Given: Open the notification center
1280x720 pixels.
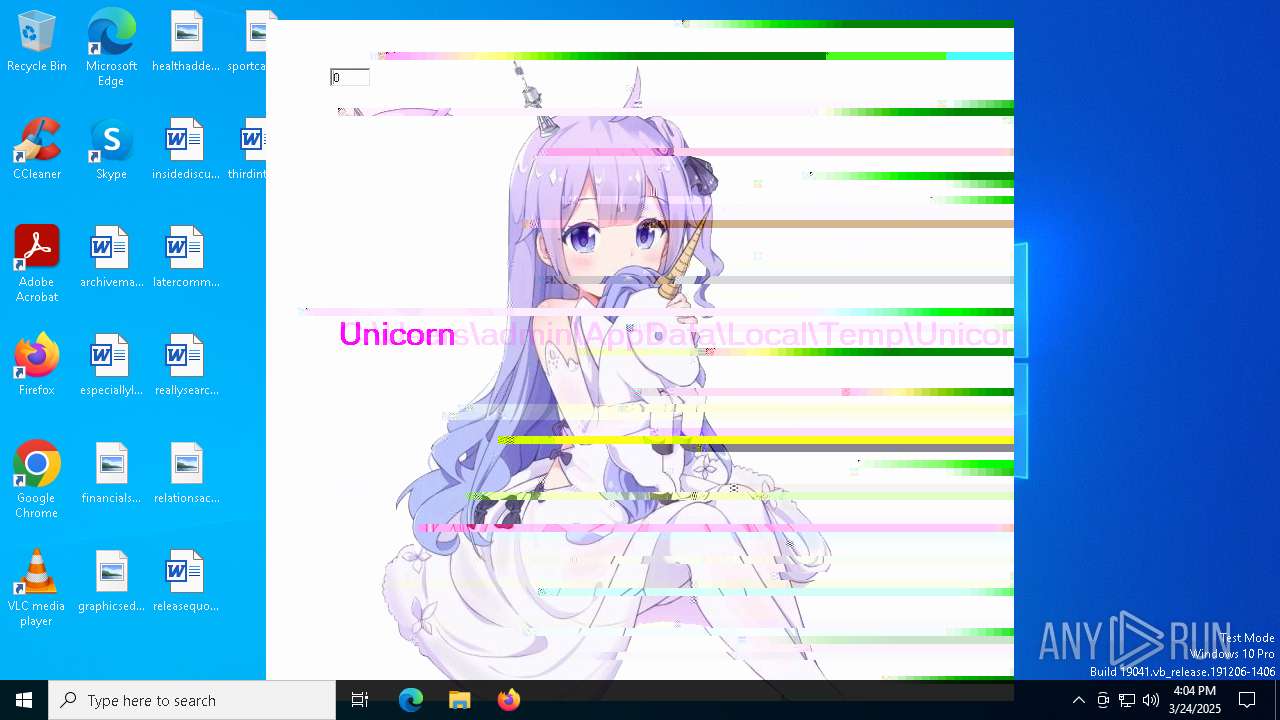Looking at the screenshot, I should point(1247,700).
